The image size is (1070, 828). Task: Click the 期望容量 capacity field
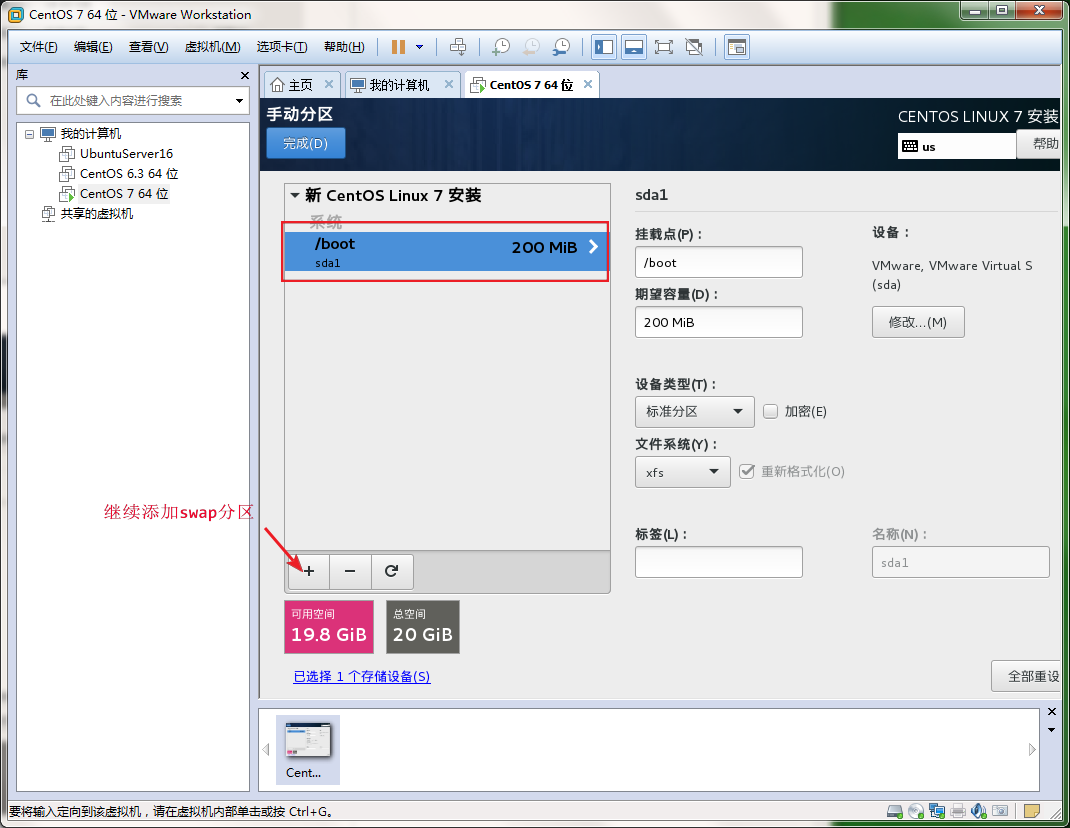[x=719, y=322]
